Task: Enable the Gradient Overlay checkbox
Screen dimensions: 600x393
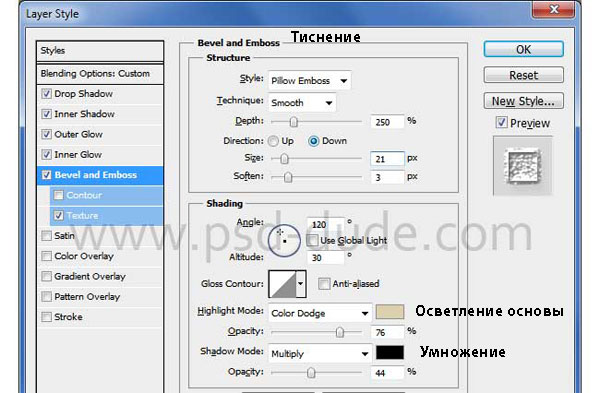Action: click(x=46, y=276)
